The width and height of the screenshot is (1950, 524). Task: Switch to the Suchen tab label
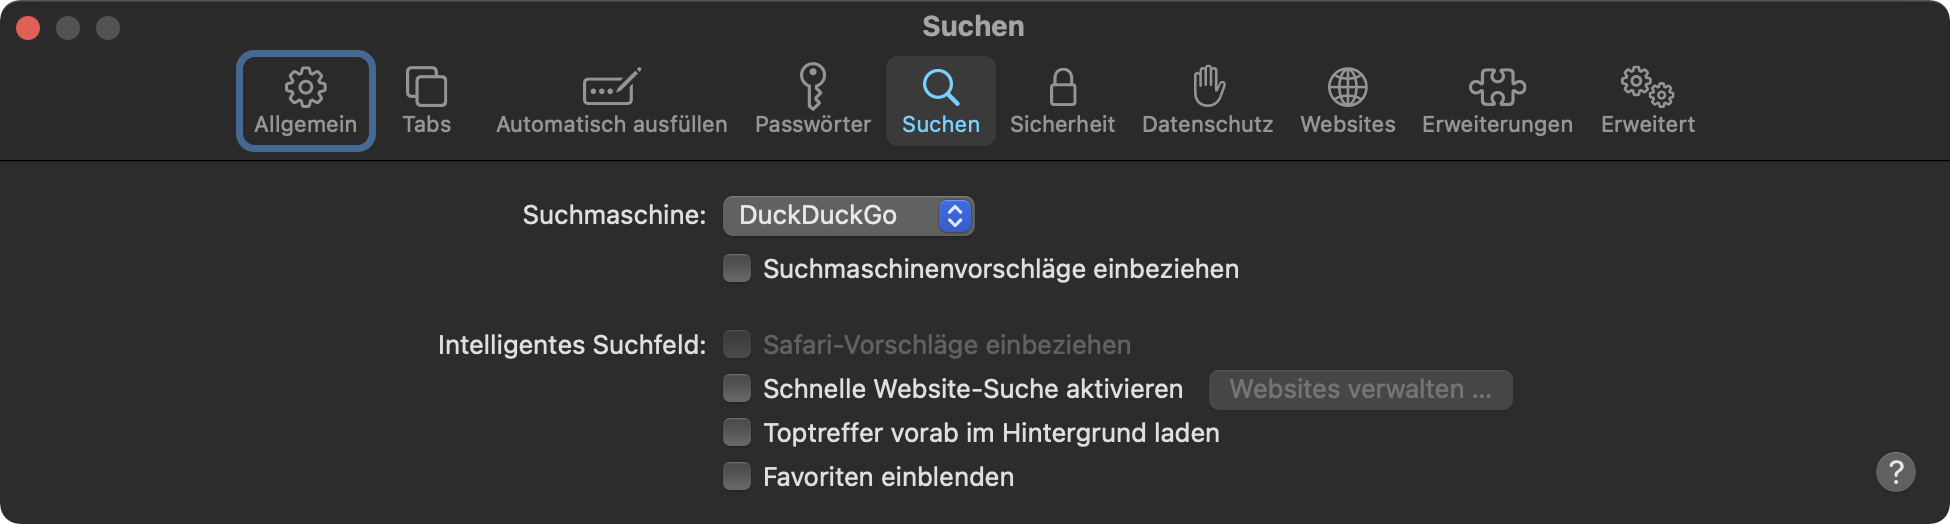(940, 124)
